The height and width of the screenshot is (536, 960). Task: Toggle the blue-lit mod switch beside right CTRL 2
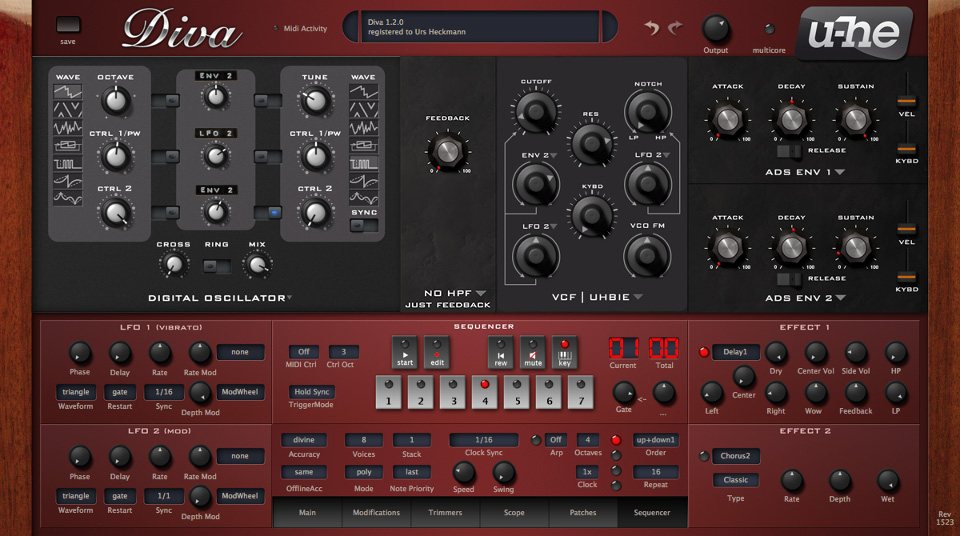click(268, 213)
